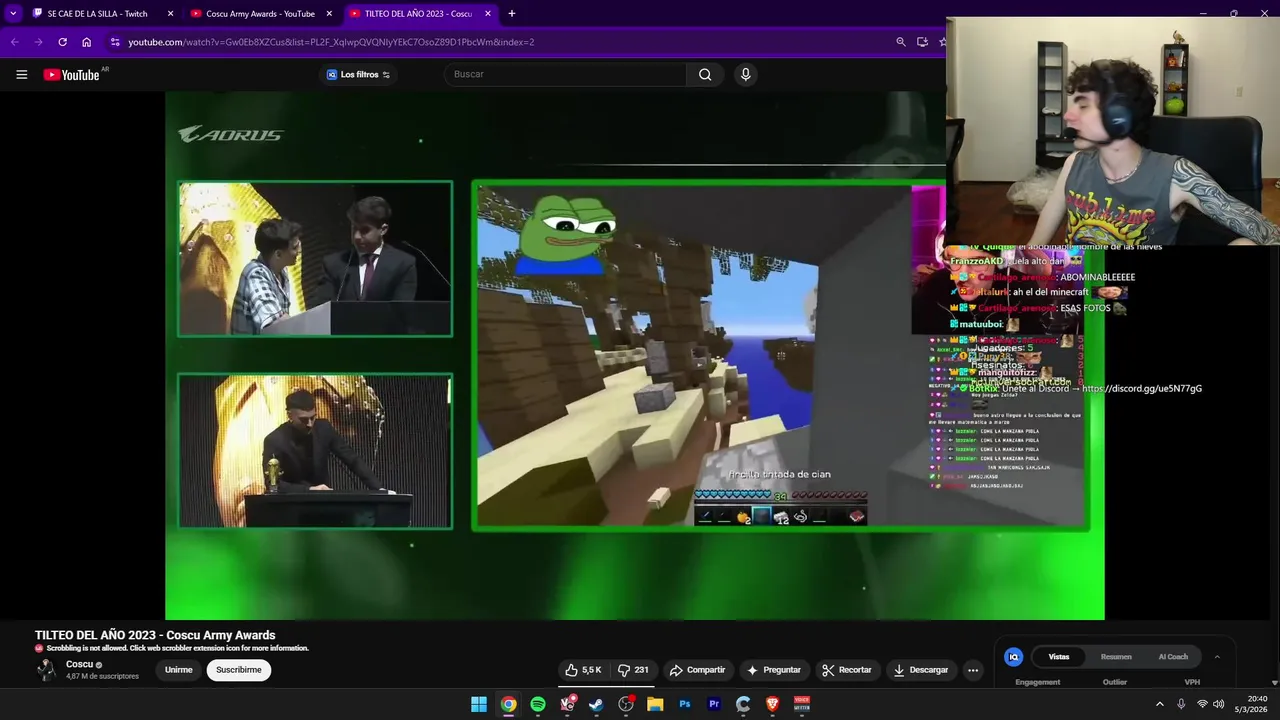
Task: Click the Descargar button
Action: pyautogui.click(x=920, y=670)
